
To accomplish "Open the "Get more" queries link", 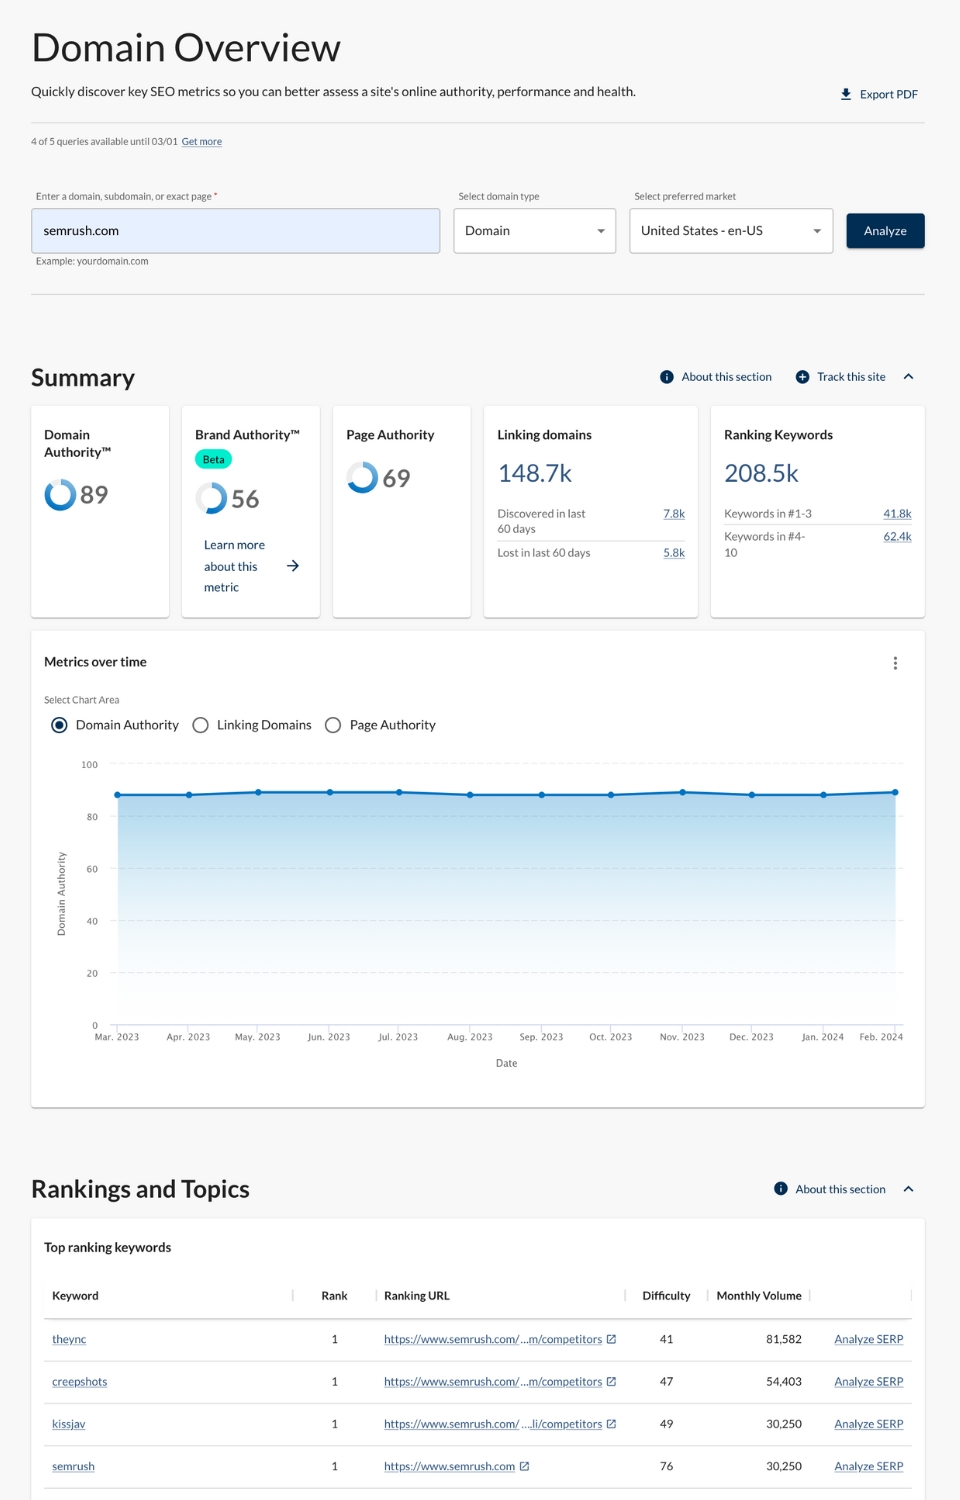I will tap(201, 141).
